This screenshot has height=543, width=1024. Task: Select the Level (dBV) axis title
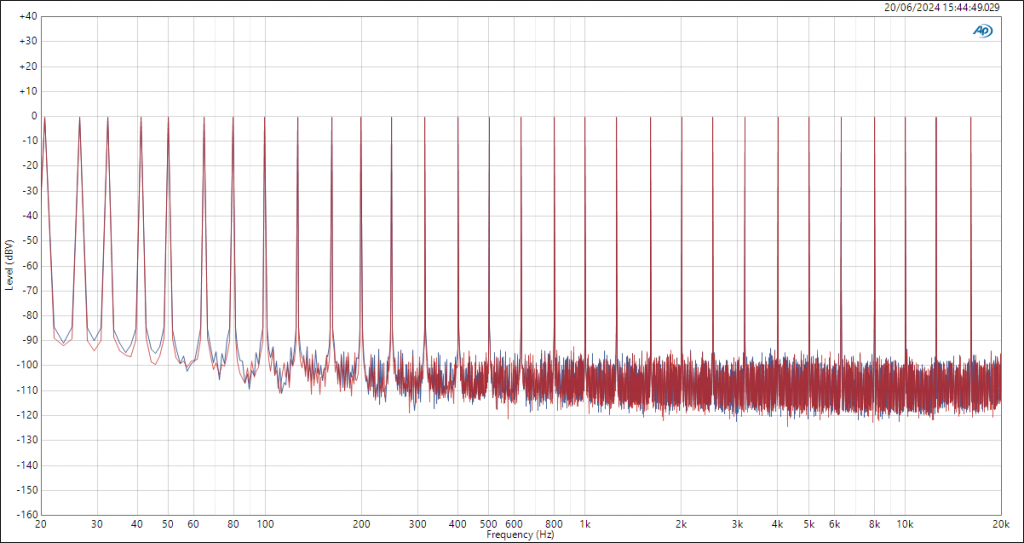[x=9, y=265]
